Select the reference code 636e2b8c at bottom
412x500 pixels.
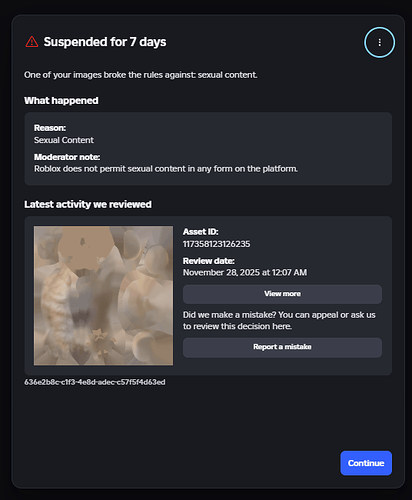(x=95, y=382)
